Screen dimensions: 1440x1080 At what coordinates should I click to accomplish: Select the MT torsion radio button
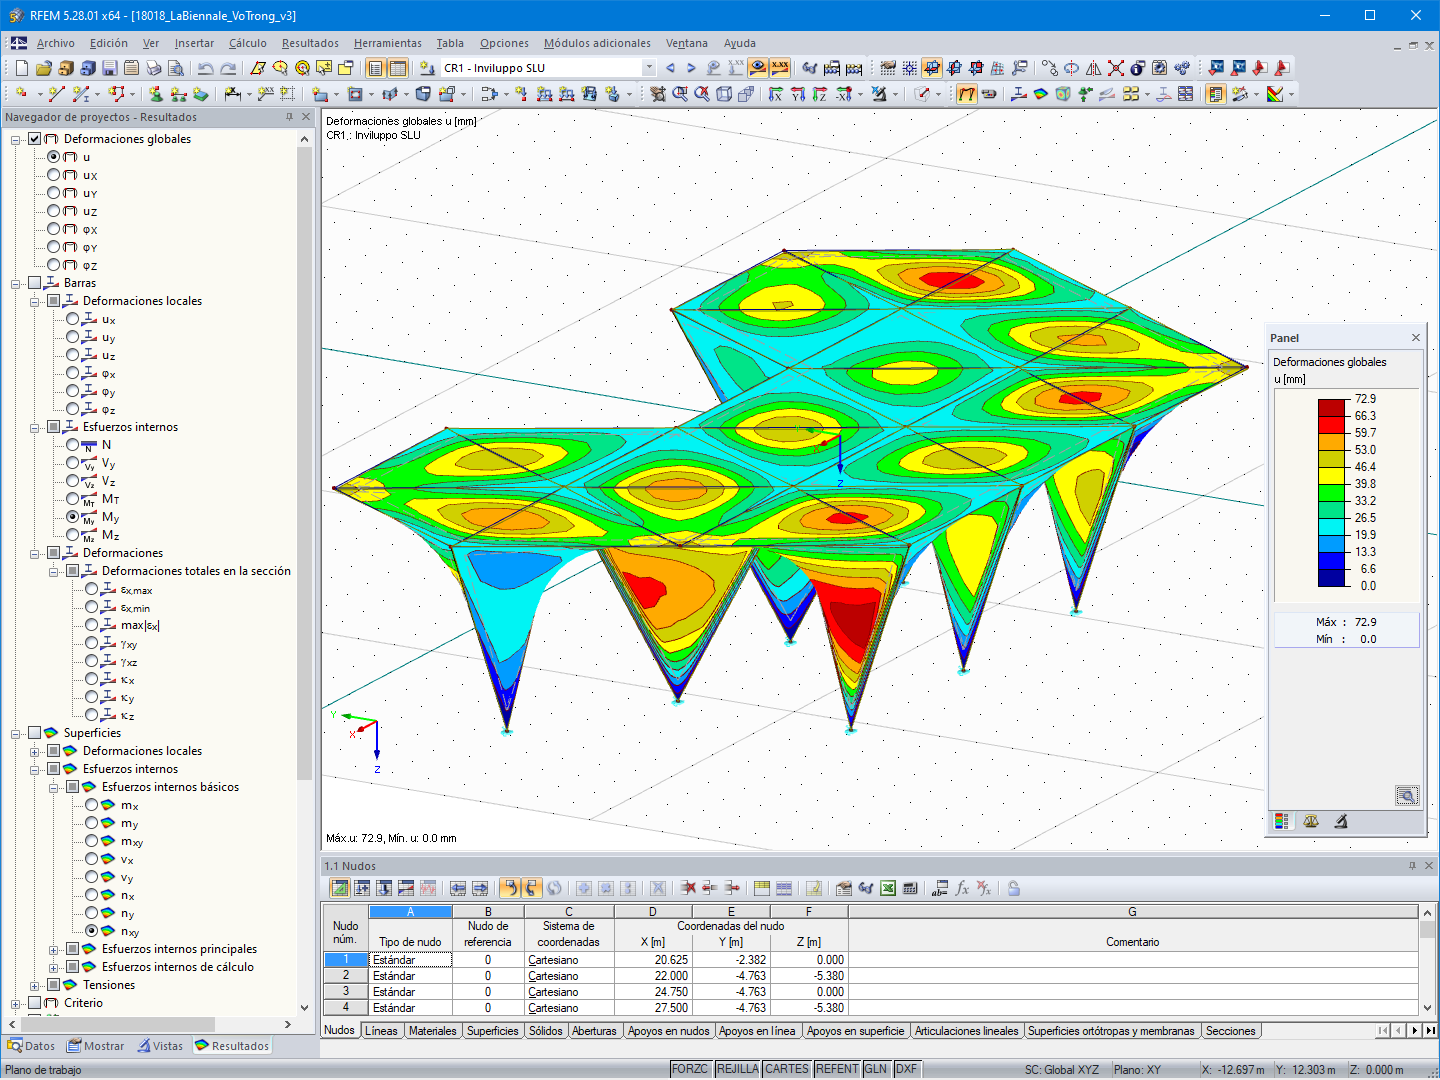73,499
